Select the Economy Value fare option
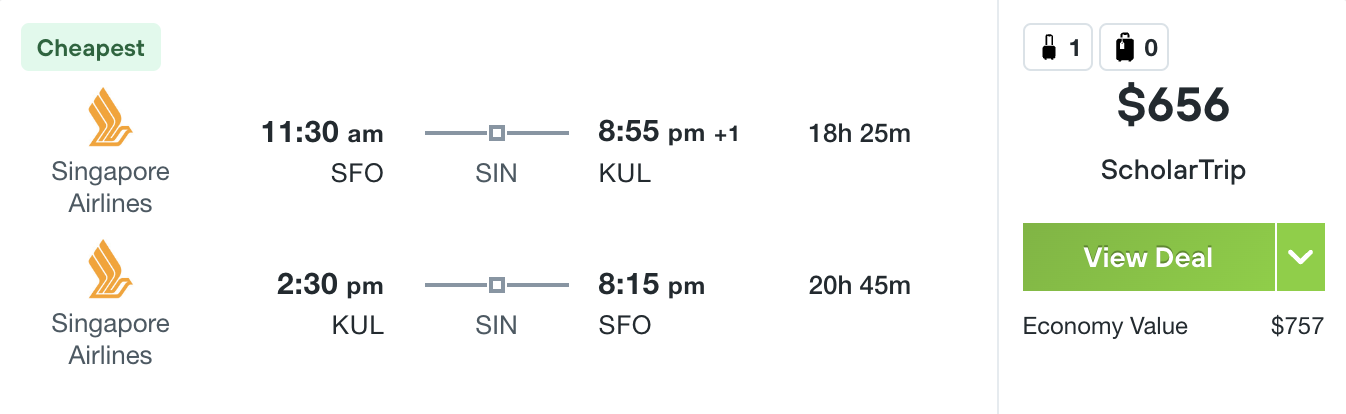This screenshot has width=1346, height=414. (1105, 326)
